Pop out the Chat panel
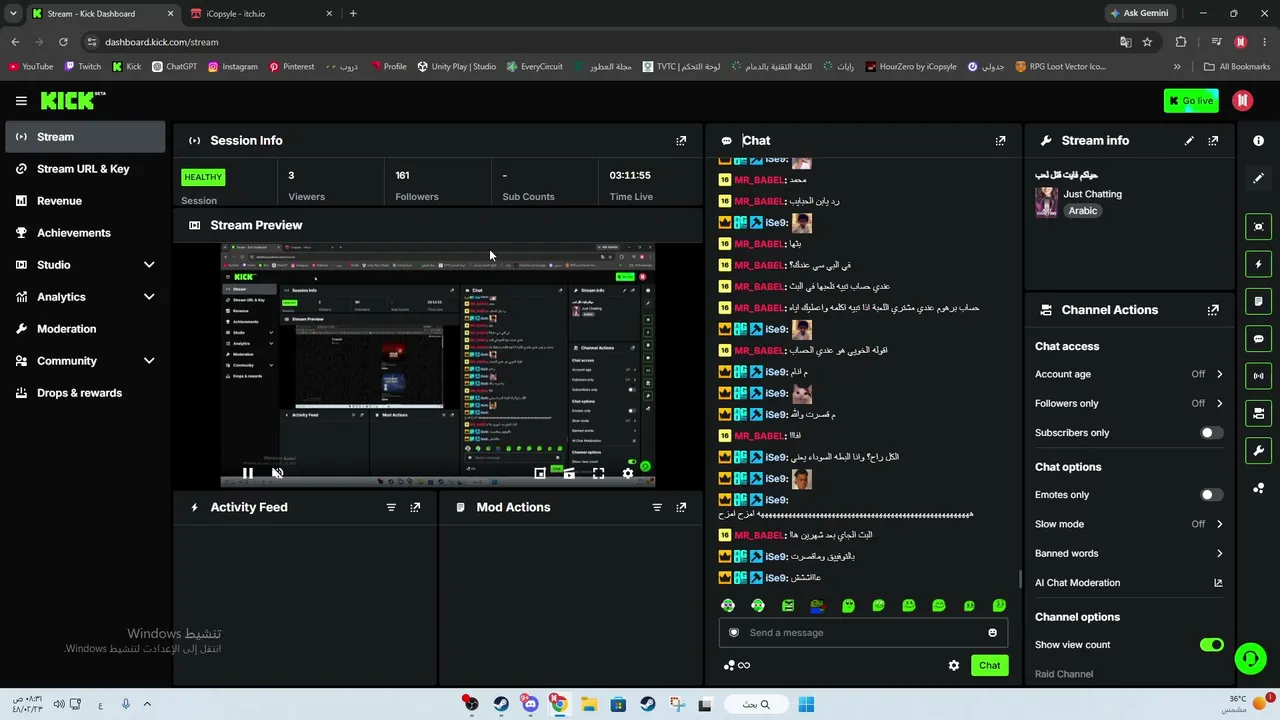 1000,141
